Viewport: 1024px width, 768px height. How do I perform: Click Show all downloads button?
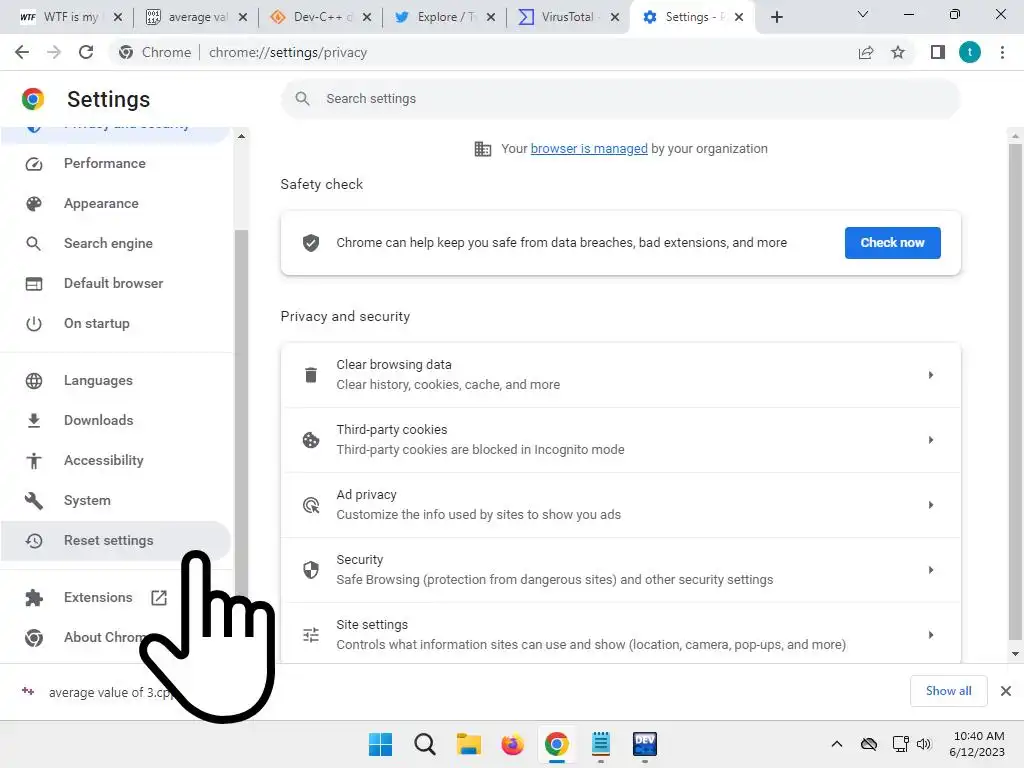948,691
